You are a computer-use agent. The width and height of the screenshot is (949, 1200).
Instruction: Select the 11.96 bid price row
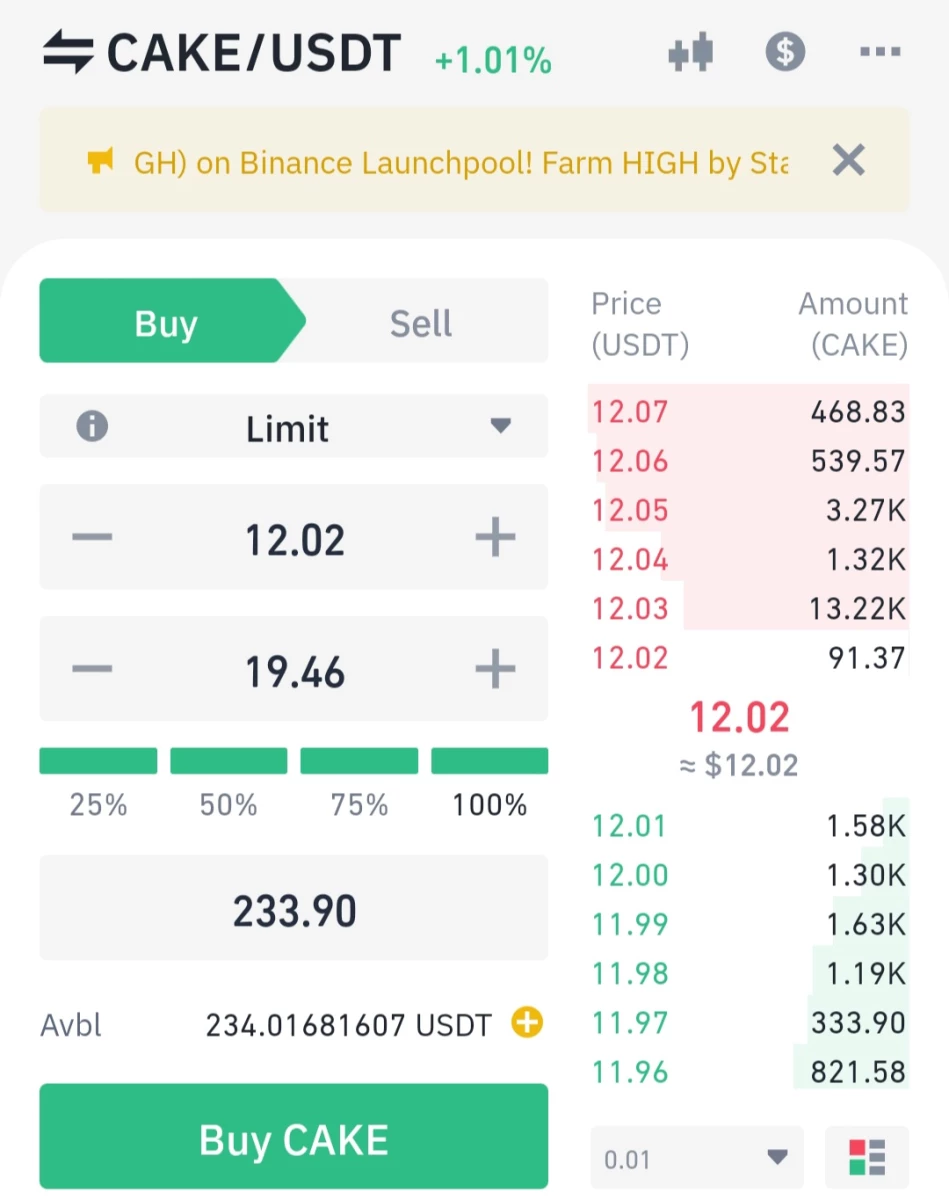(x=749, y=1071)
